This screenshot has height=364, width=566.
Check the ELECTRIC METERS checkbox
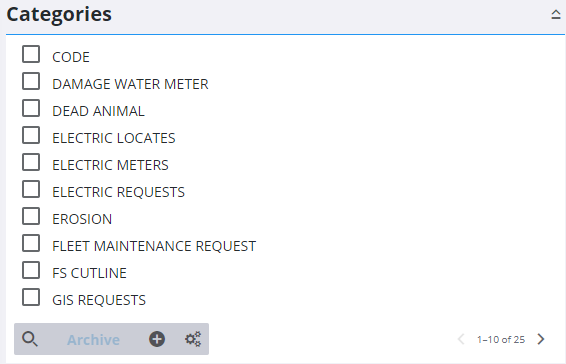[31, 162]
